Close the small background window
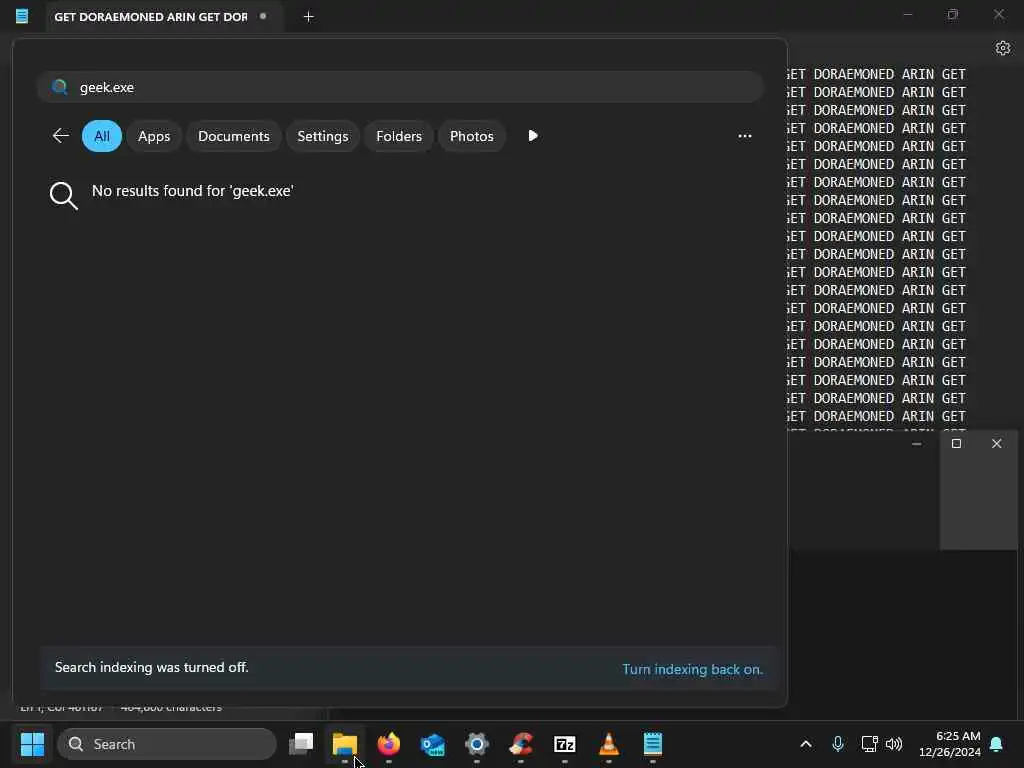The width and height of the screenshot is (1024, 768). [997, 443]
